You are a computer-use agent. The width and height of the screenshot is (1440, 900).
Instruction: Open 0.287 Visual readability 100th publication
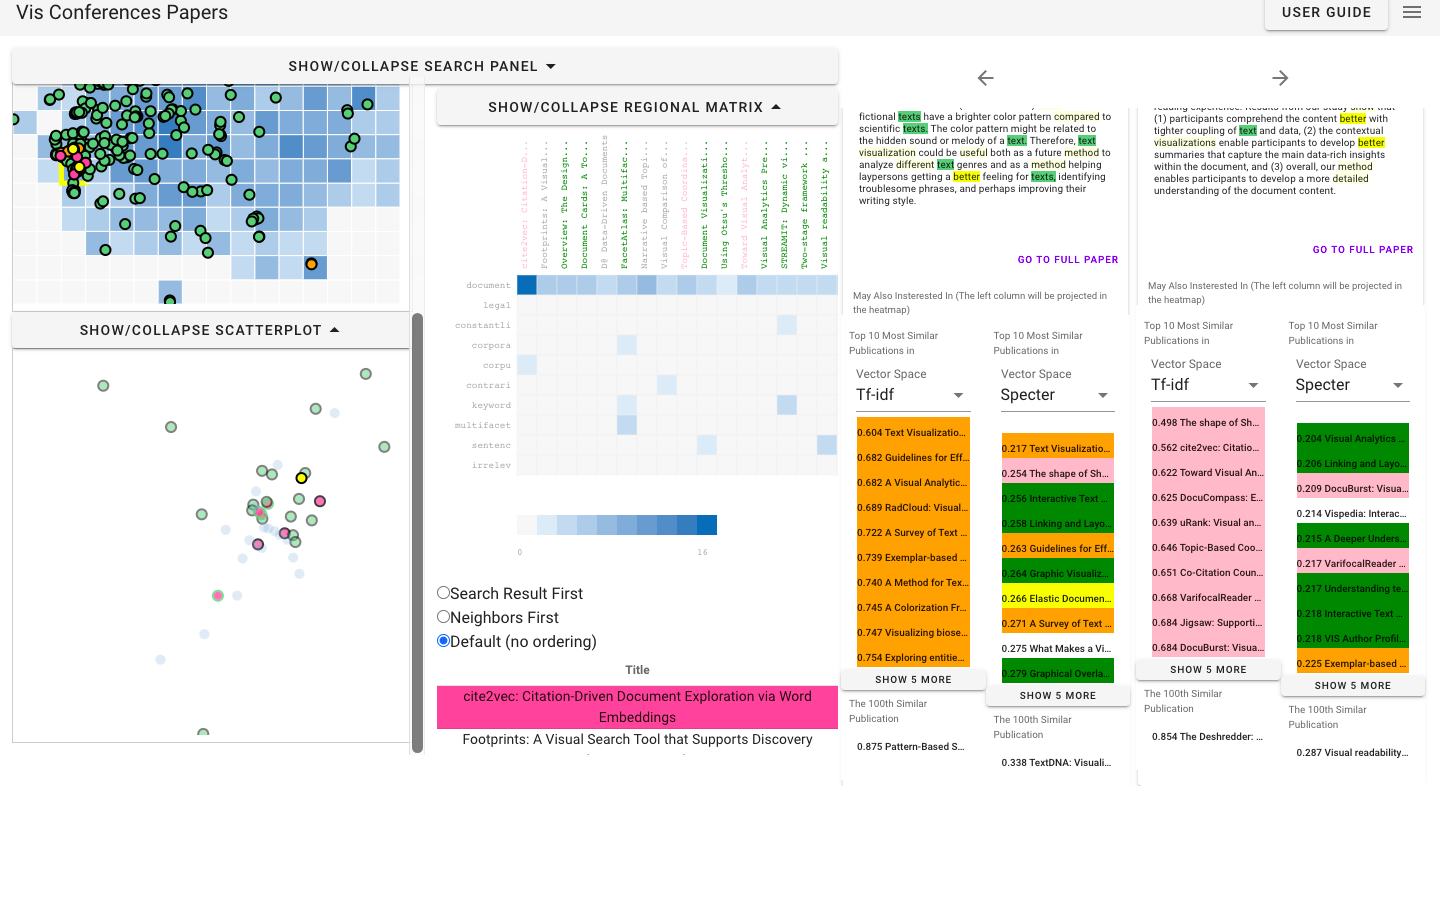click(1353, 753)
